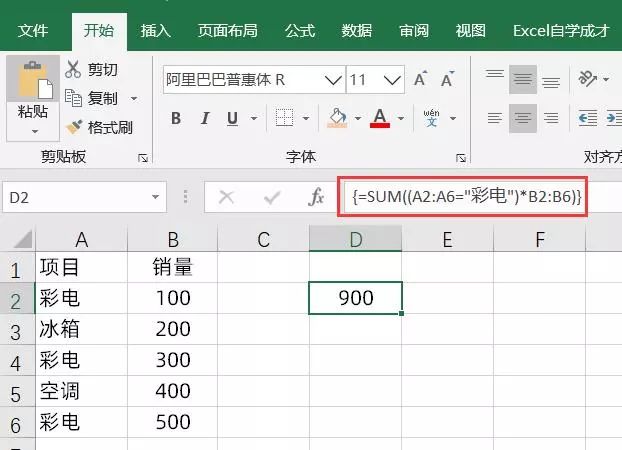Screen dimensions: 622x450
Task: Increase font size with larger A icon
Action: [x=420, y=79]
